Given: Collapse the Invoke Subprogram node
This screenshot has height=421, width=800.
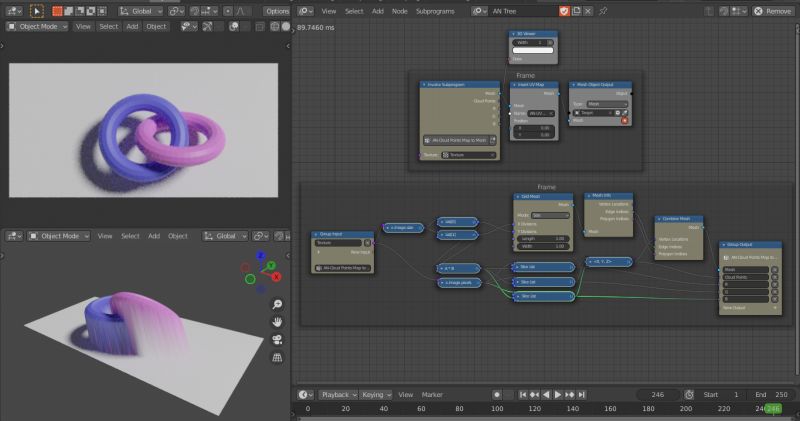Looking at the screenshot, I should 424,85.
